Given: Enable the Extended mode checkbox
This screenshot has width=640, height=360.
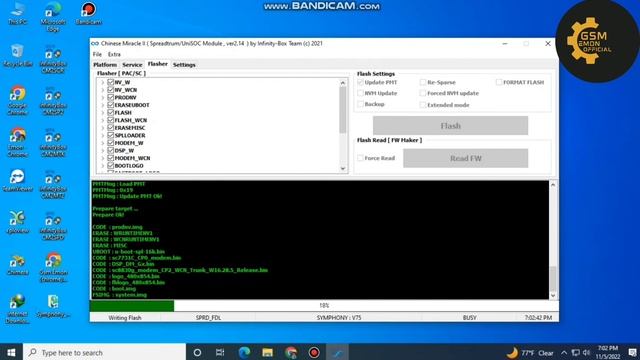Looking at the screenshot, I should pyautogui.click(x=423, y=105).
